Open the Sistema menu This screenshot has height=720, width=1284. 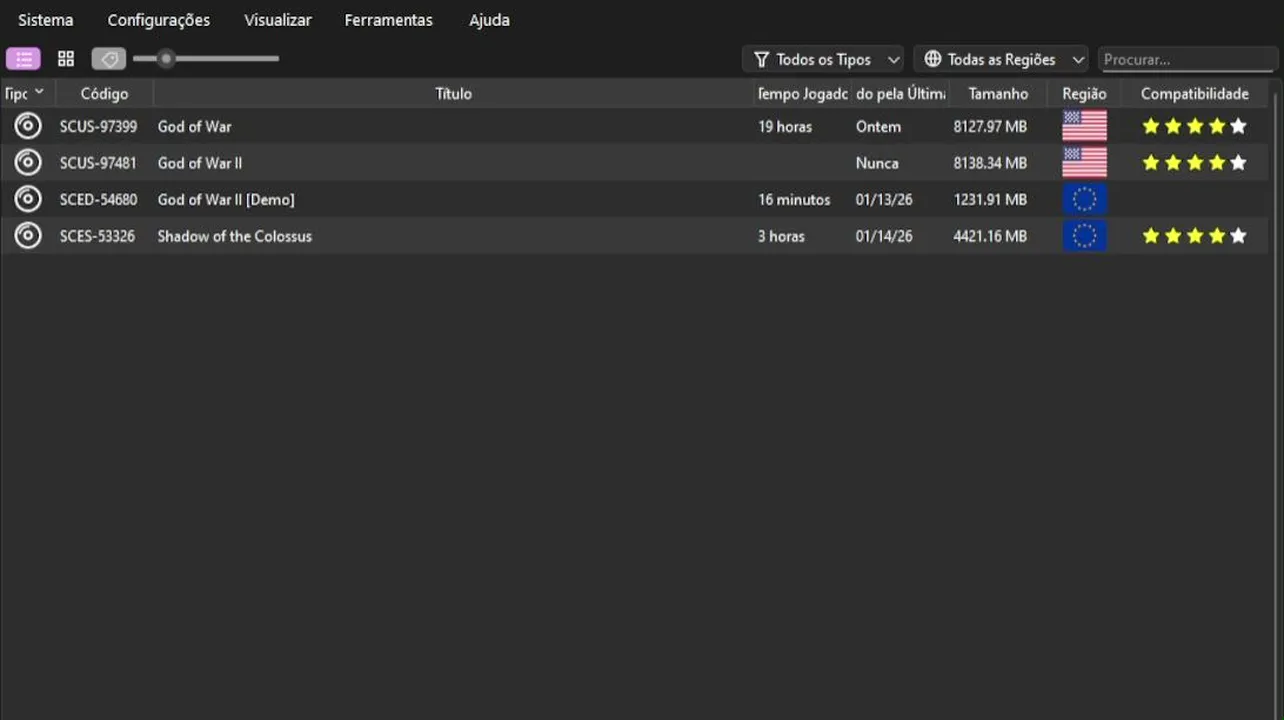(x=46, y=20)
